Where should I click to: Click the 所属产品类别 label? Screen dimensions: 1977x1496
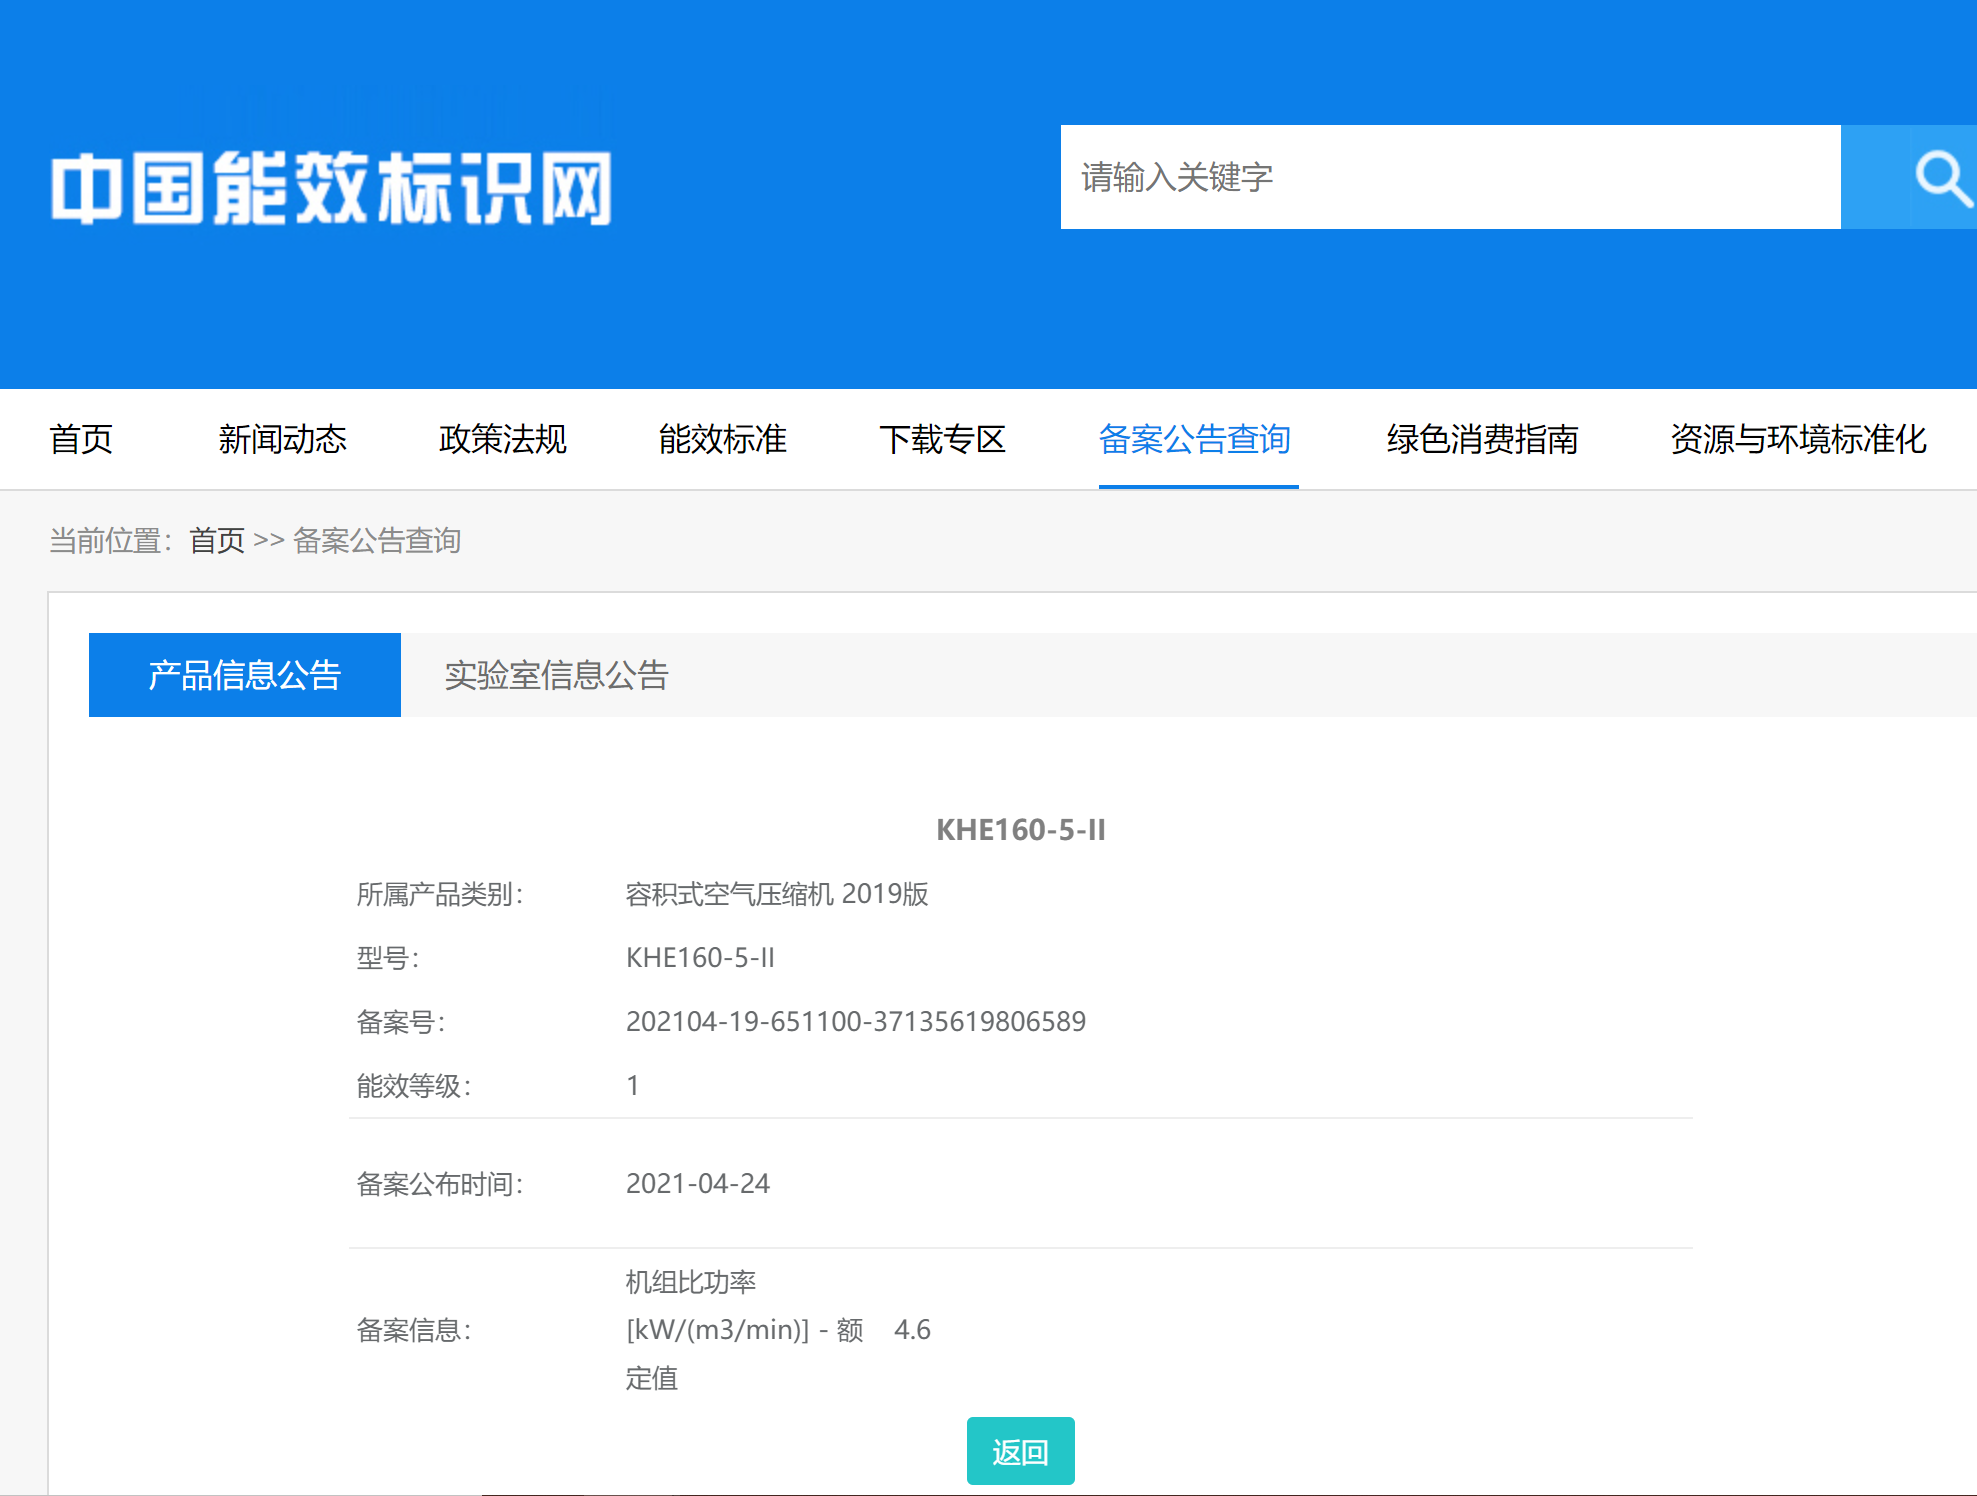pyautogui.click(x=440, y=894)
